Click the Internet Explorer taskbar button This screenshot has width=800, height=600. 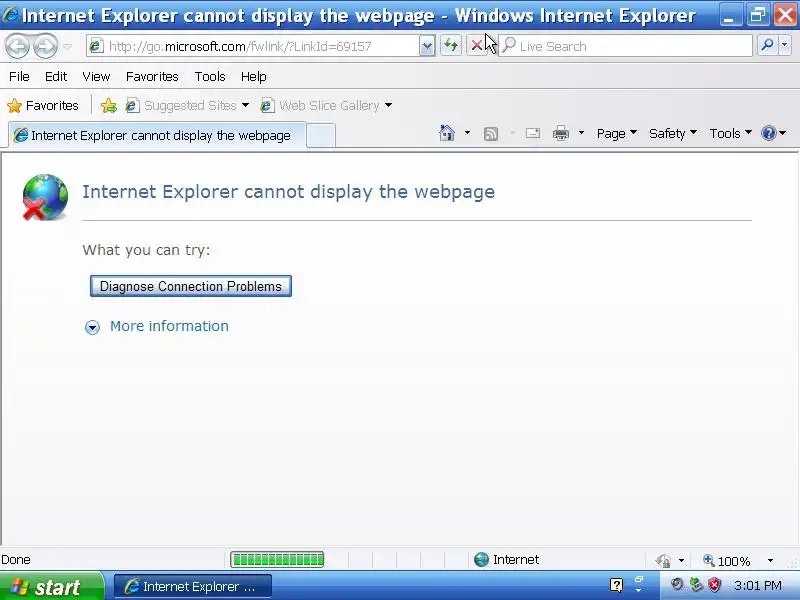click(x=192, y=587)
